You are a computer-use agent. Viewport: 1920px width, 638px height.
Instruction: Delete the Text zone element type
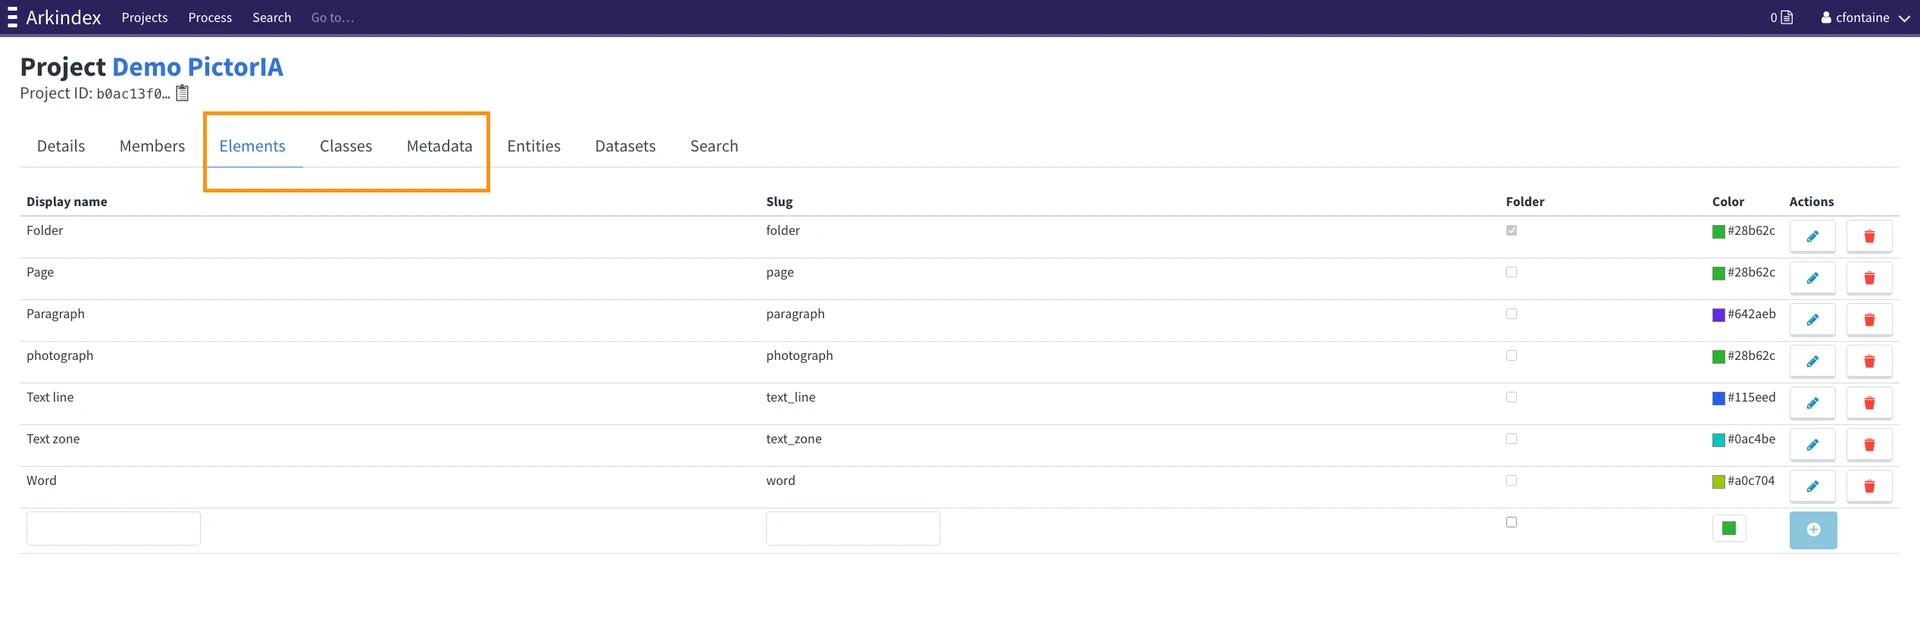pos(1869,445)
